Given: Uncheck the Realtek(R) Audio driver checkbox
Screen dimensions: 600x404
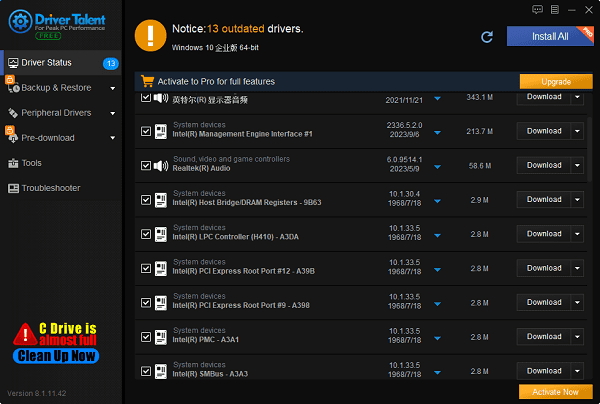Looking at the screenshot, I should [146, 166].
